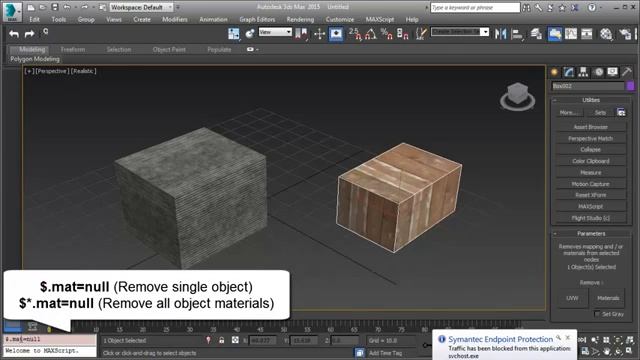Click the UVW remove button
640x360 pixels.
(x=572, y=298)
